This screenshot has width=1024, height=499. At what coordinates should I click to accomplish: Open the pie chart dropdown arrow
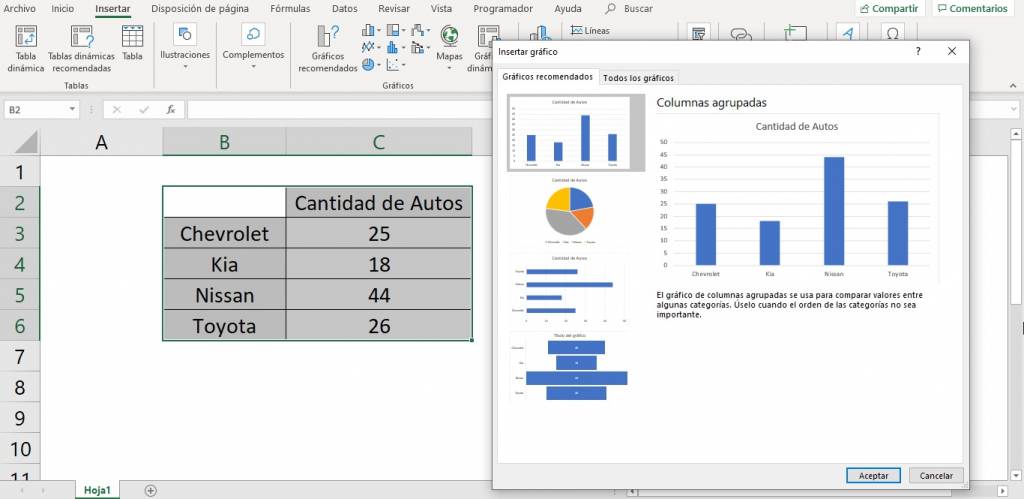379,65
